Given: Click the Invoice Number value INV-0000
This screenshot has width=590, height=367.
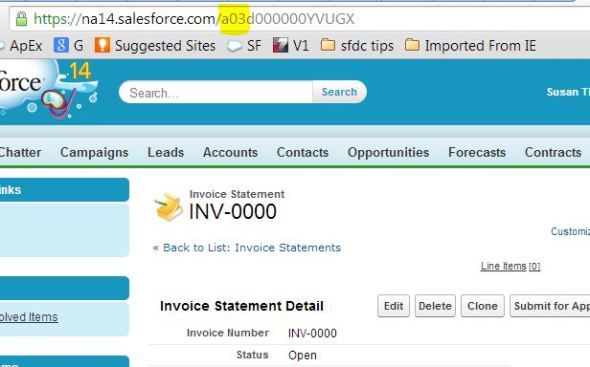Looking at the screenshot, I should [312, 333].
